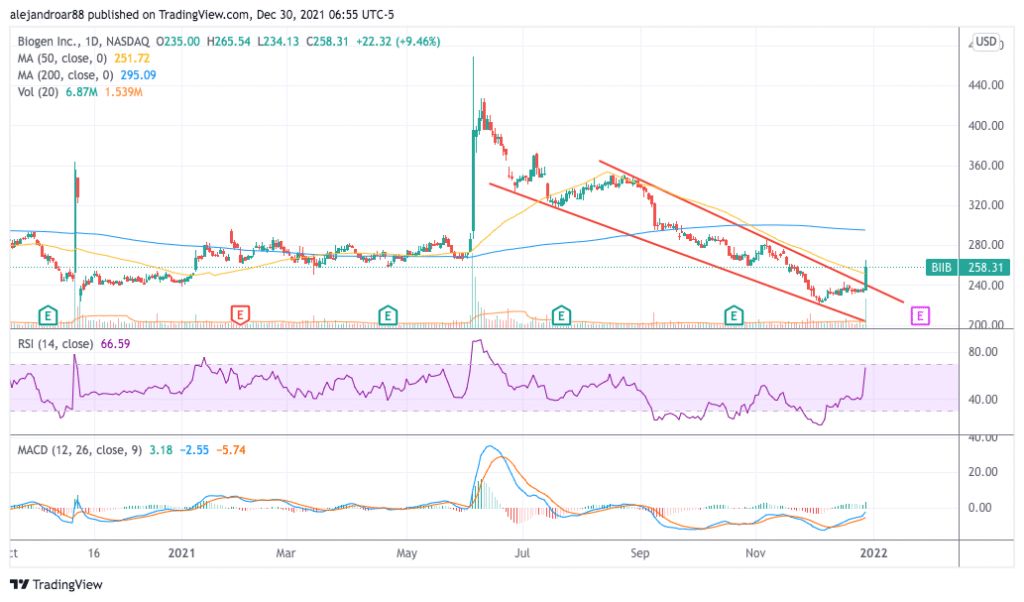Click the 295.09 MA 200 value
Screen dimensions: 1024x602
[138, 75]
